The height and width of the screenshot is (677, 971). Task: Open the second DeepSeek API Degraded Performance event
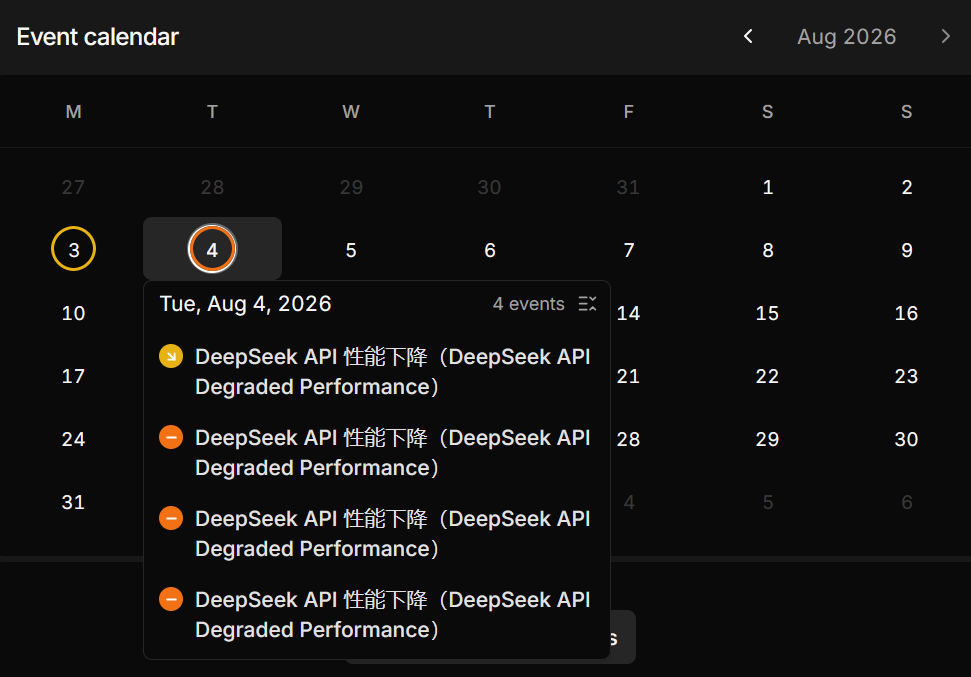click(393, 453)
